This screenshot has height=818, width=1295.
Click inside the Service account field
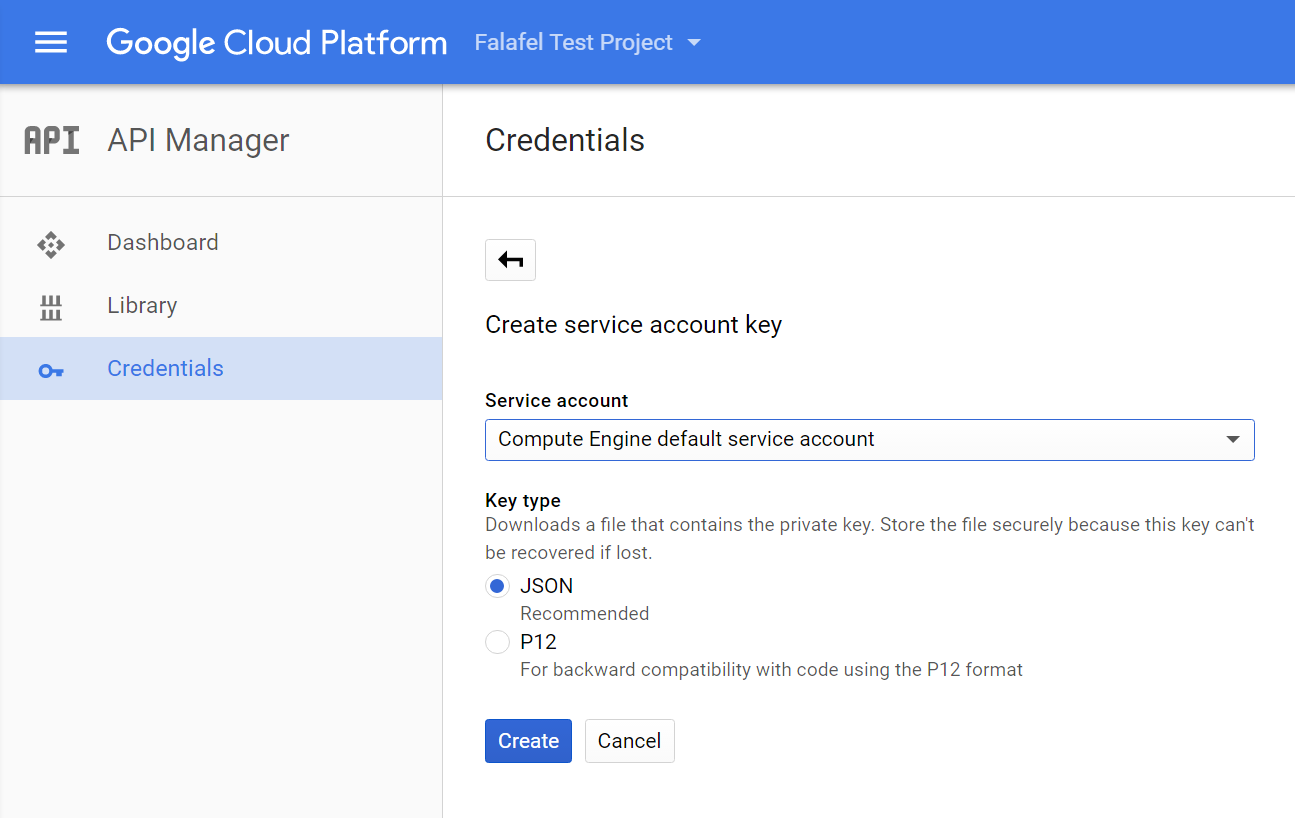(800, 440)
